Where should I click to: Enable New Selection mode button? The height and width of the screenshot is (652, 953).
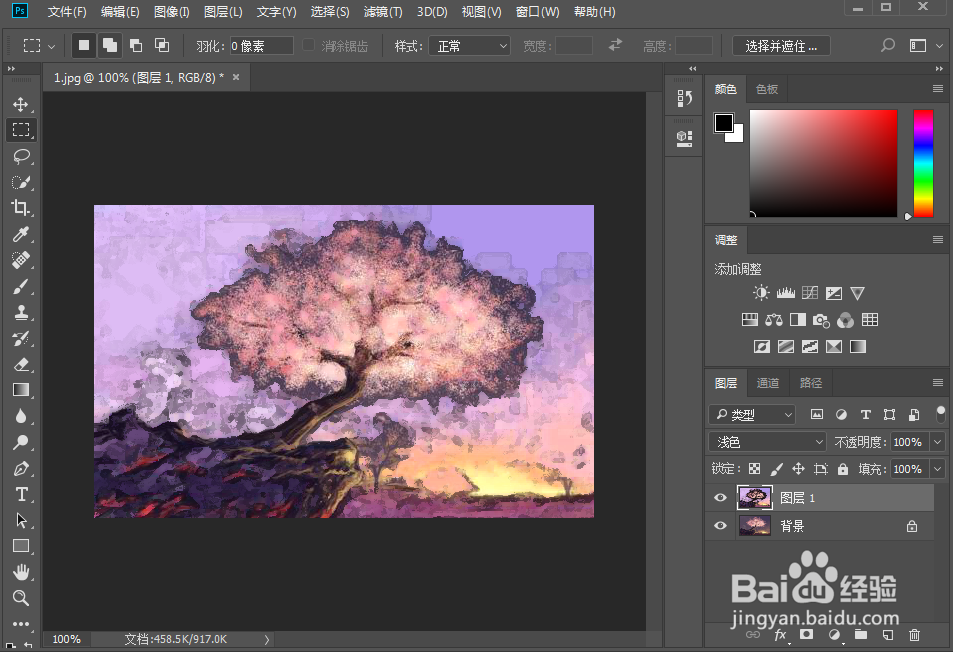pos(84,46)
